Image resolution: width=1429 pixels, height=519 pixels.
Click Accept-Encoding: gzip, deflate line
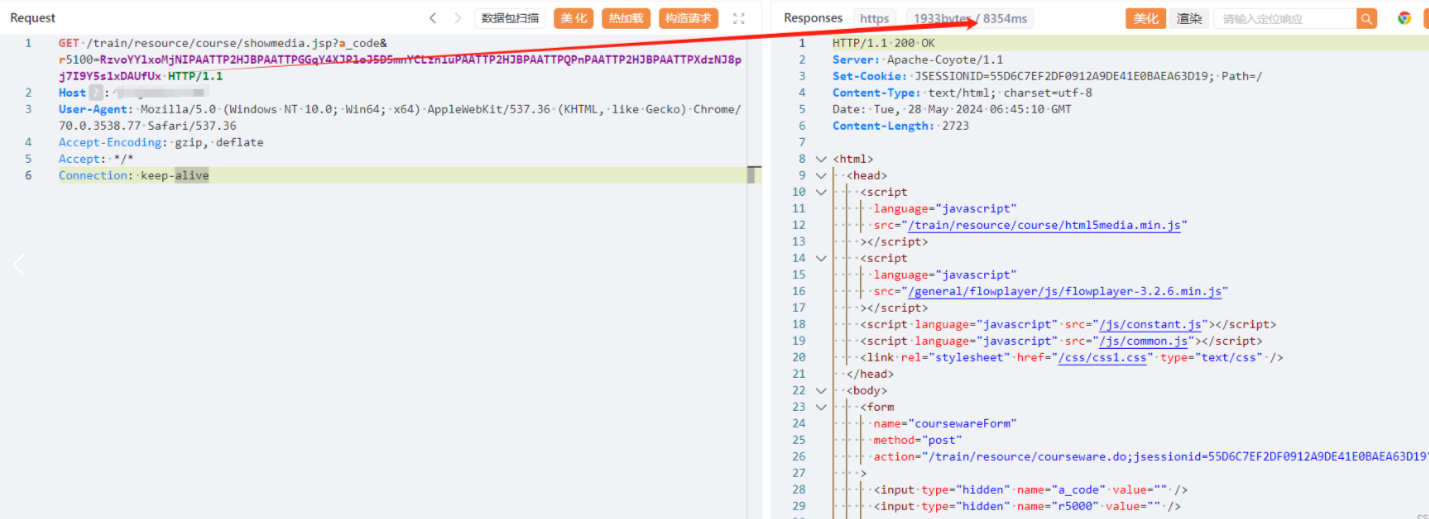pyautogui.click(x=161, y=142)
